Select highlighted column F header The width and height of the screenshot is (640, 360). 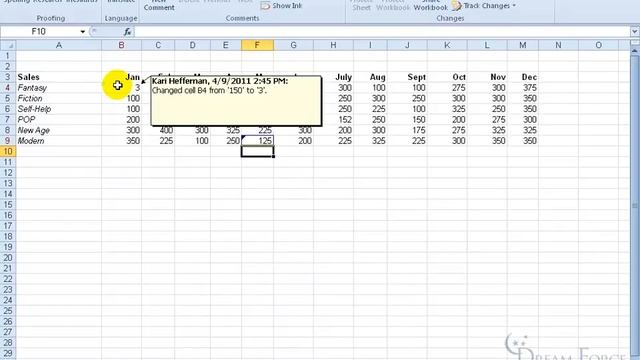[x=257, y=45]
